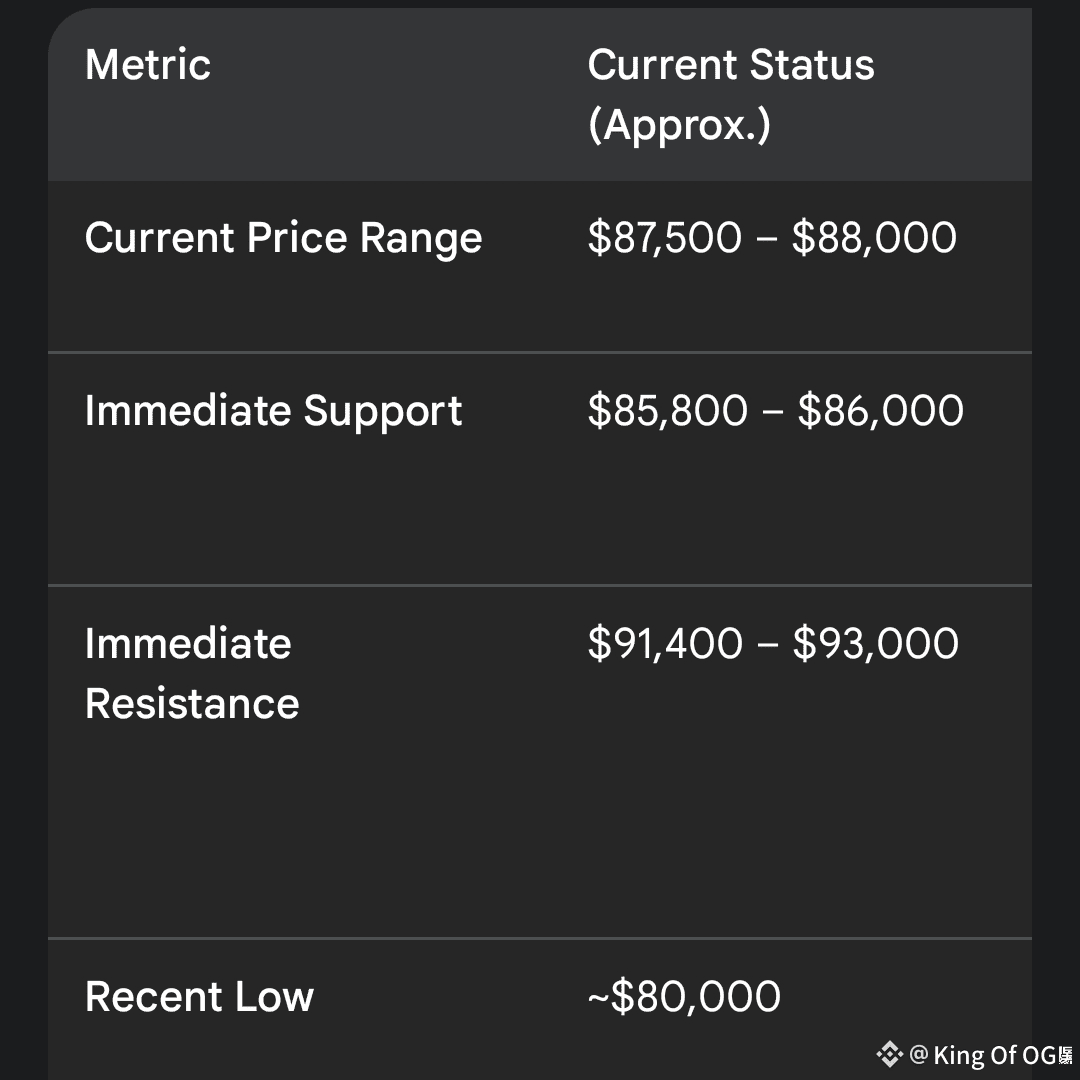Click the $87,500 price value
The image size is (1080, 1080).
tap(665, 238)
